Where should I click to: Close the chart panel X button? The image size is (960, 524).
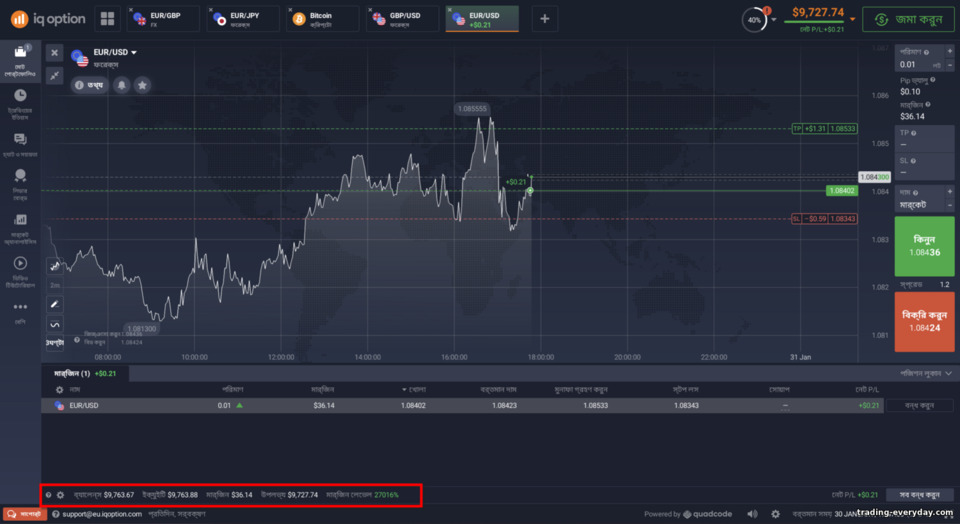pyautogui.click(x=54, y=53)
